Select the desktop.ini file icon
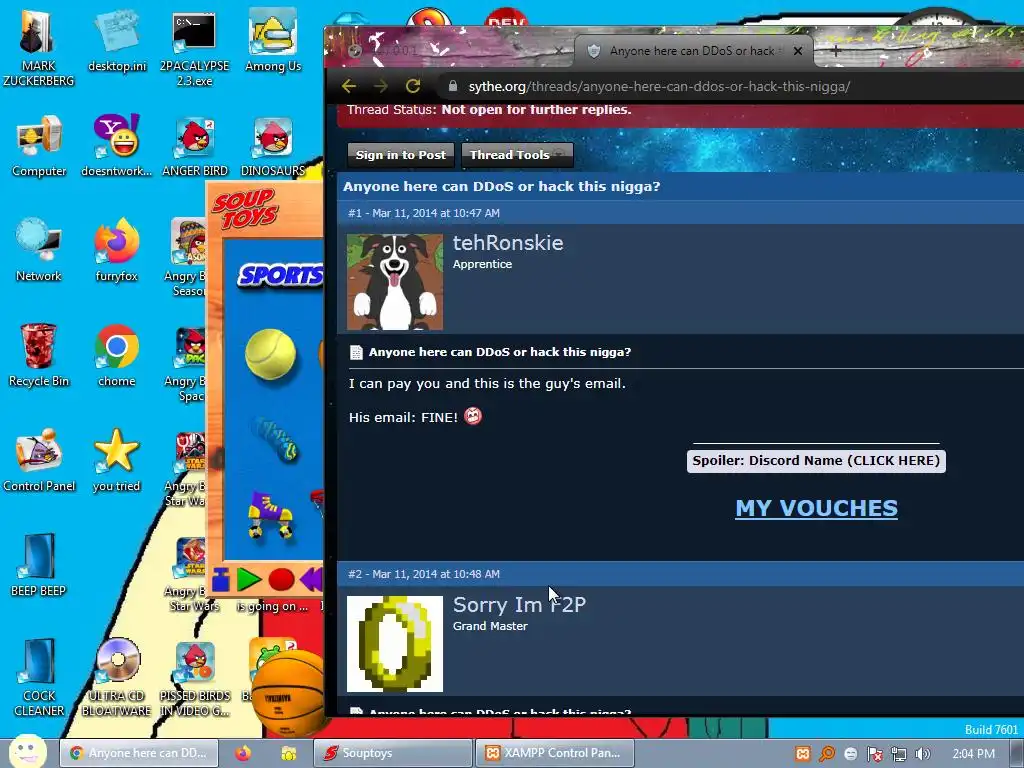Image resolution: width=1024 pixels, height=768 pixels. coord(117,40)
